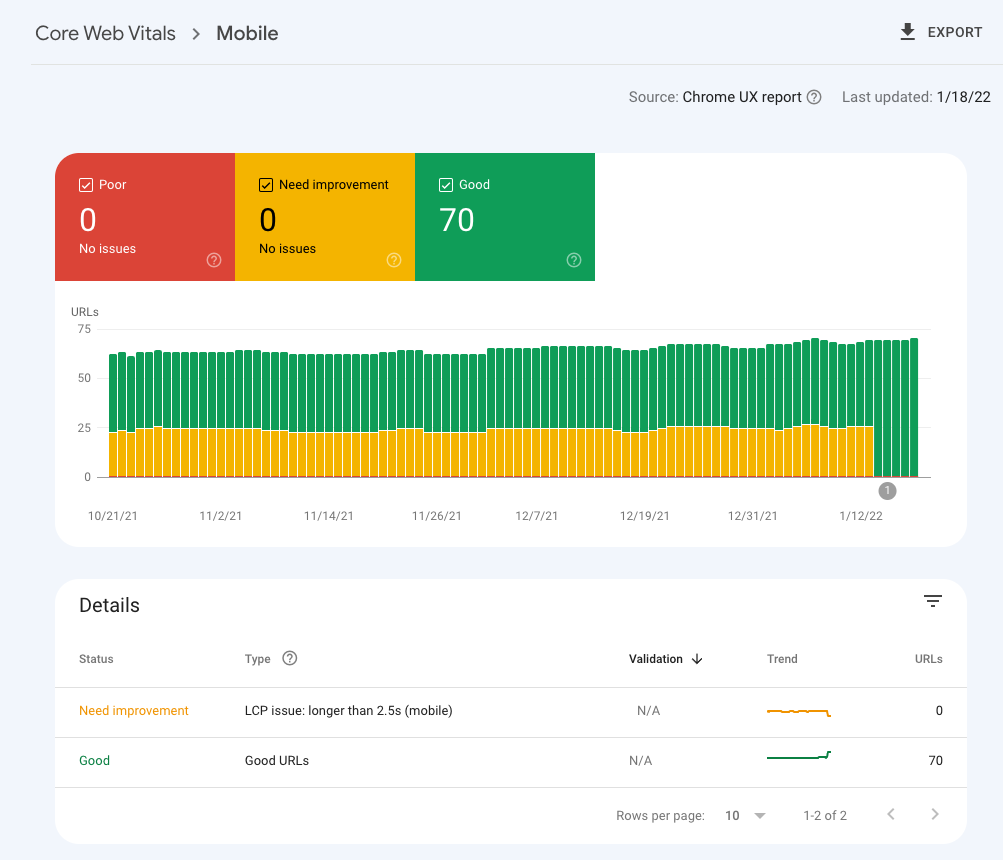Toggle the Need improvement checkbox
The height and width of the screenshot is (860, 1003).
pyautogui.click(x=266, y=185)
